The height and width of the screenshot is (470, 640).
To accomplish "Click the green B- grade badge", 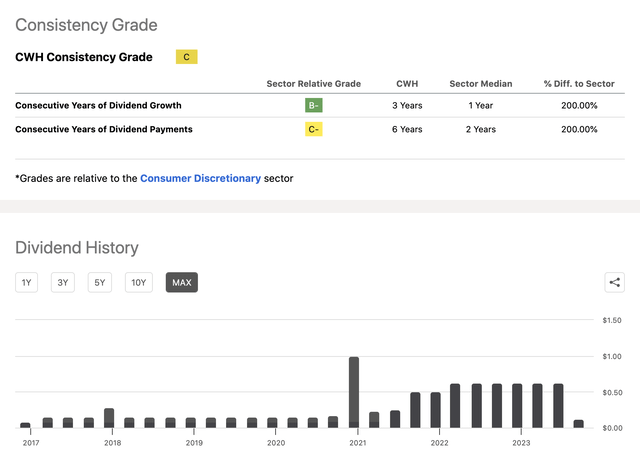I will coord(313,105).
